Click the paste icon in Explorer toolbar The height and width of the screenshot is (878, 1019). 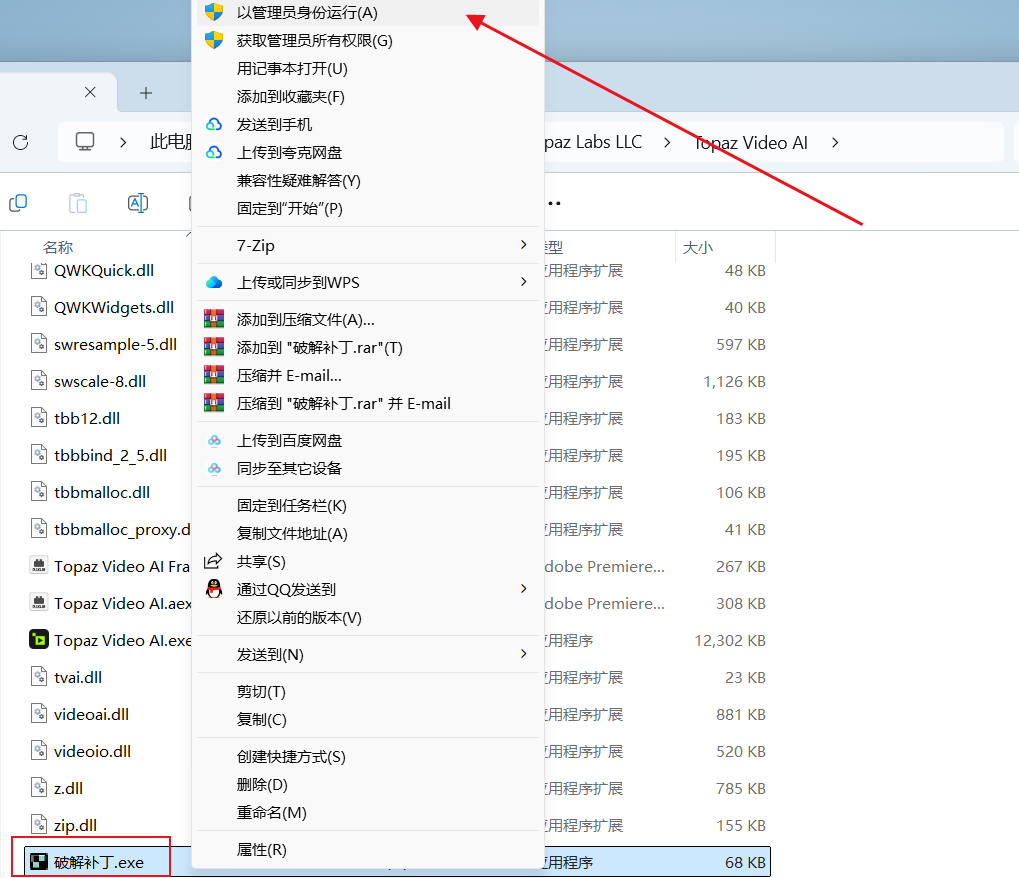click(78, 203)
